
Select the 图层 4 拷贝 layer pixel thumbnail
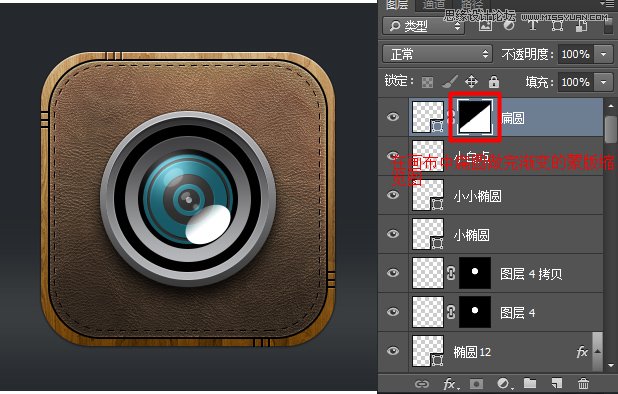click(428, 273)
